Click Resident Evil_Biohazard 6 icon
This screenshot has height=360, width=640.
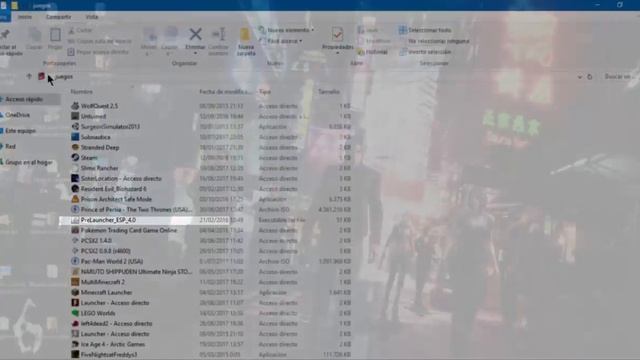pos(75,189)
